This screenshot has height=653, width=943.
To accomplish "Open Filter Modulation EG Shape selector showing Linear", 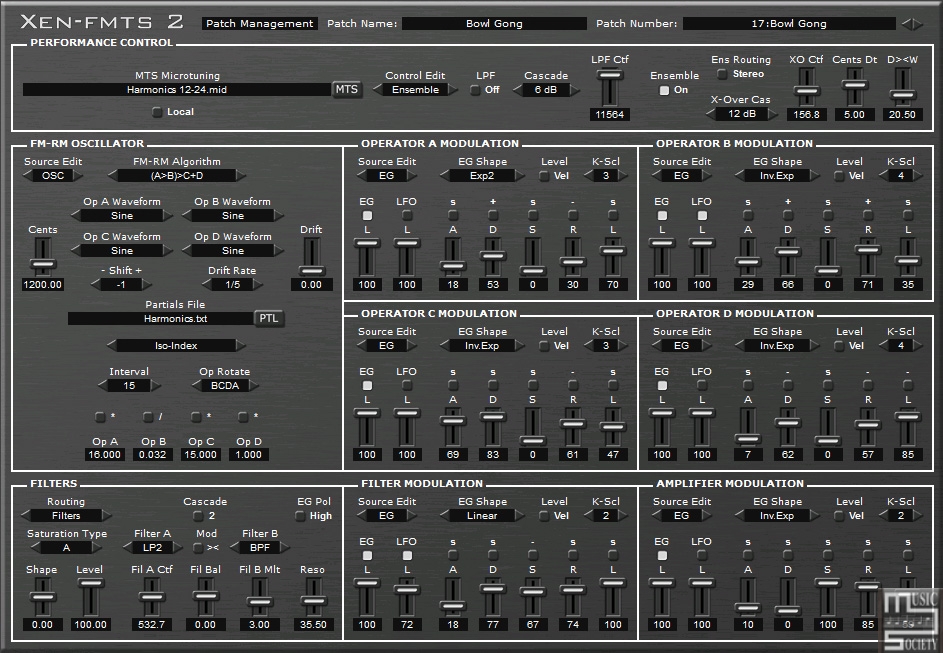I will 482,515.
